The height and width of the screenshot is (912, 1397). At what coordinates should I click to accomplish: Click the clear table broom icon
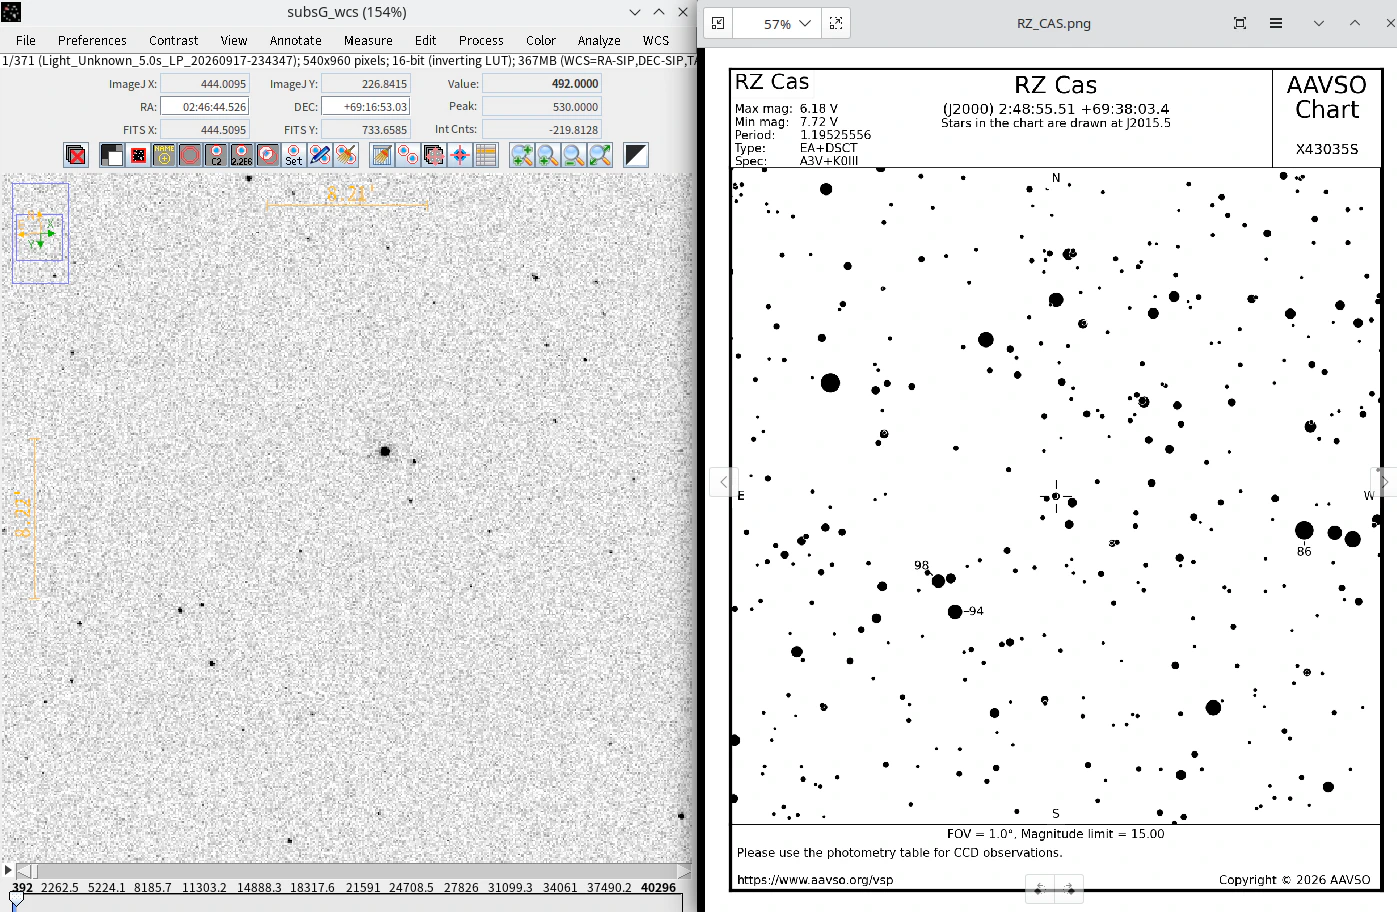tap(382, 155)
